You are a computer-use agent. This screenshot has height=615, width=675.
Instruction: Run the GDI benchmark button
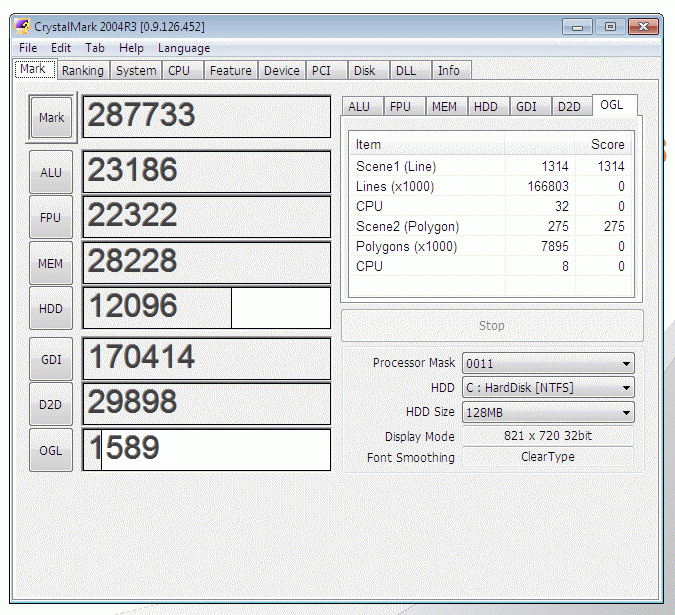[51, 359]
